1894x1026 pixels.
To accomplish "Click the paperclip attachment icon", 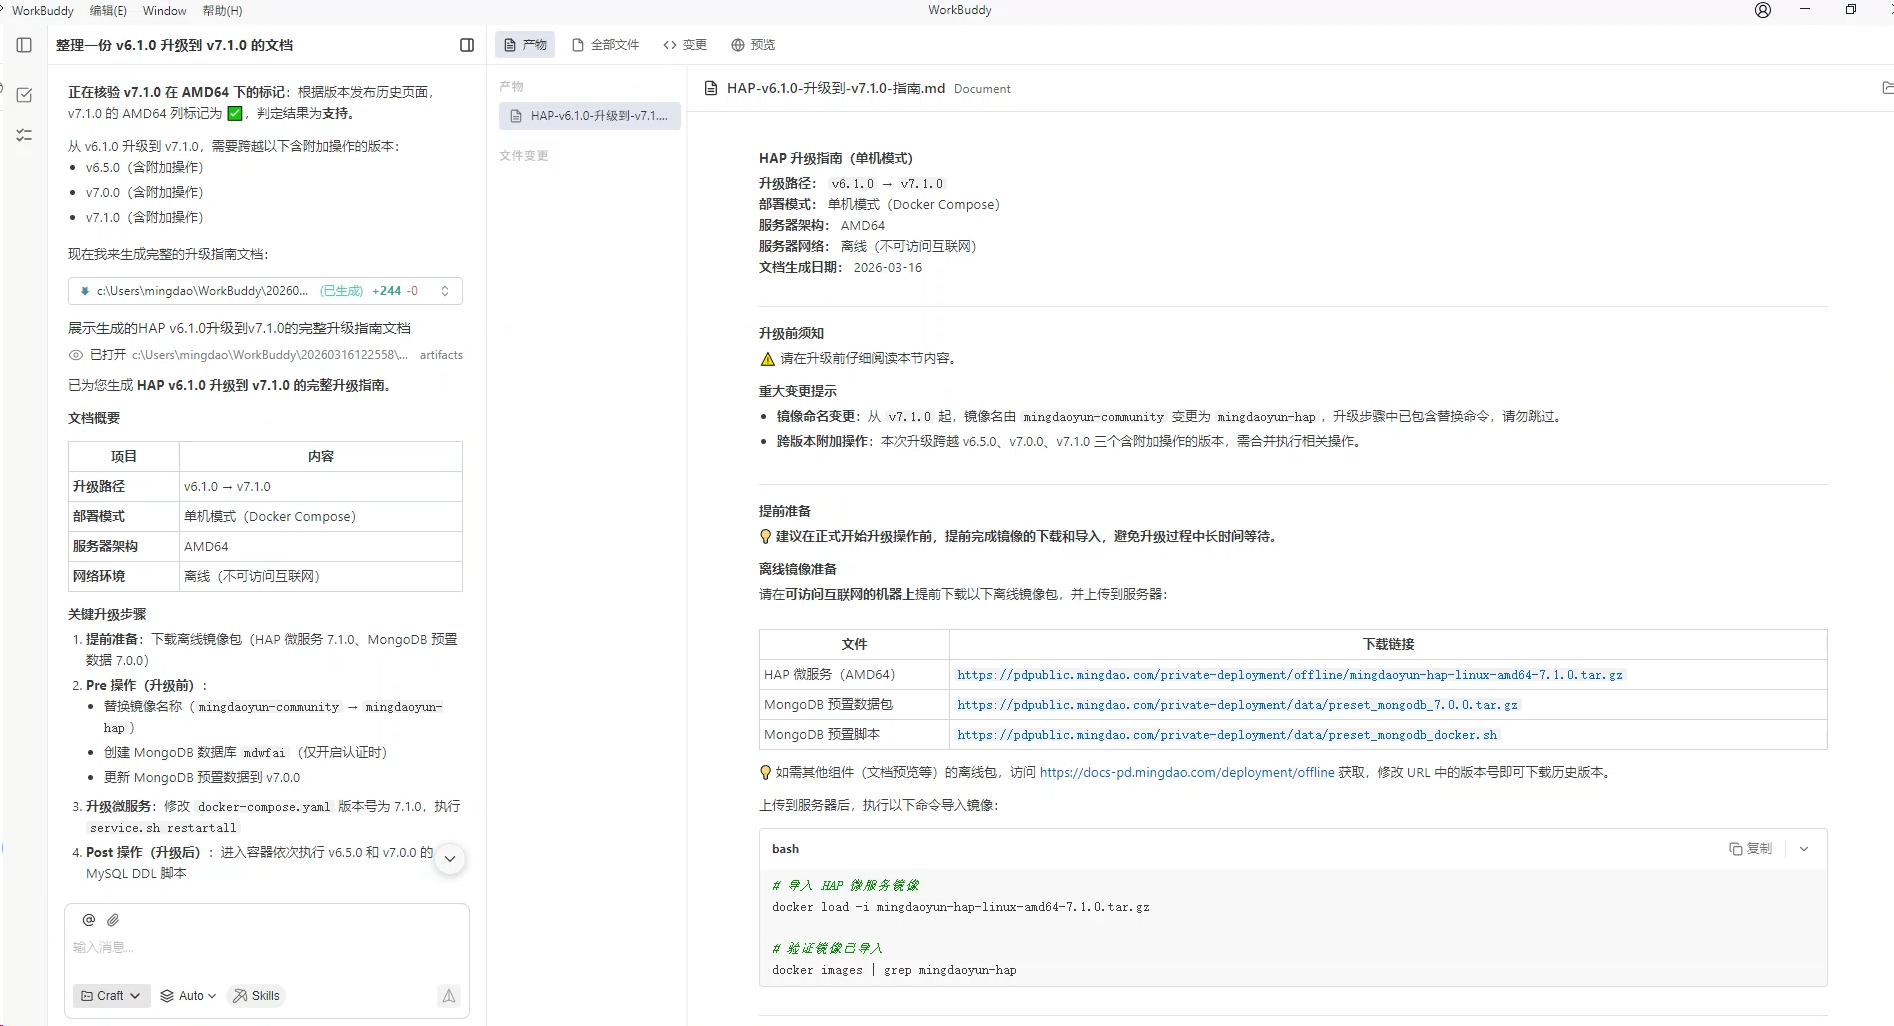I will [x=113, y=920].
